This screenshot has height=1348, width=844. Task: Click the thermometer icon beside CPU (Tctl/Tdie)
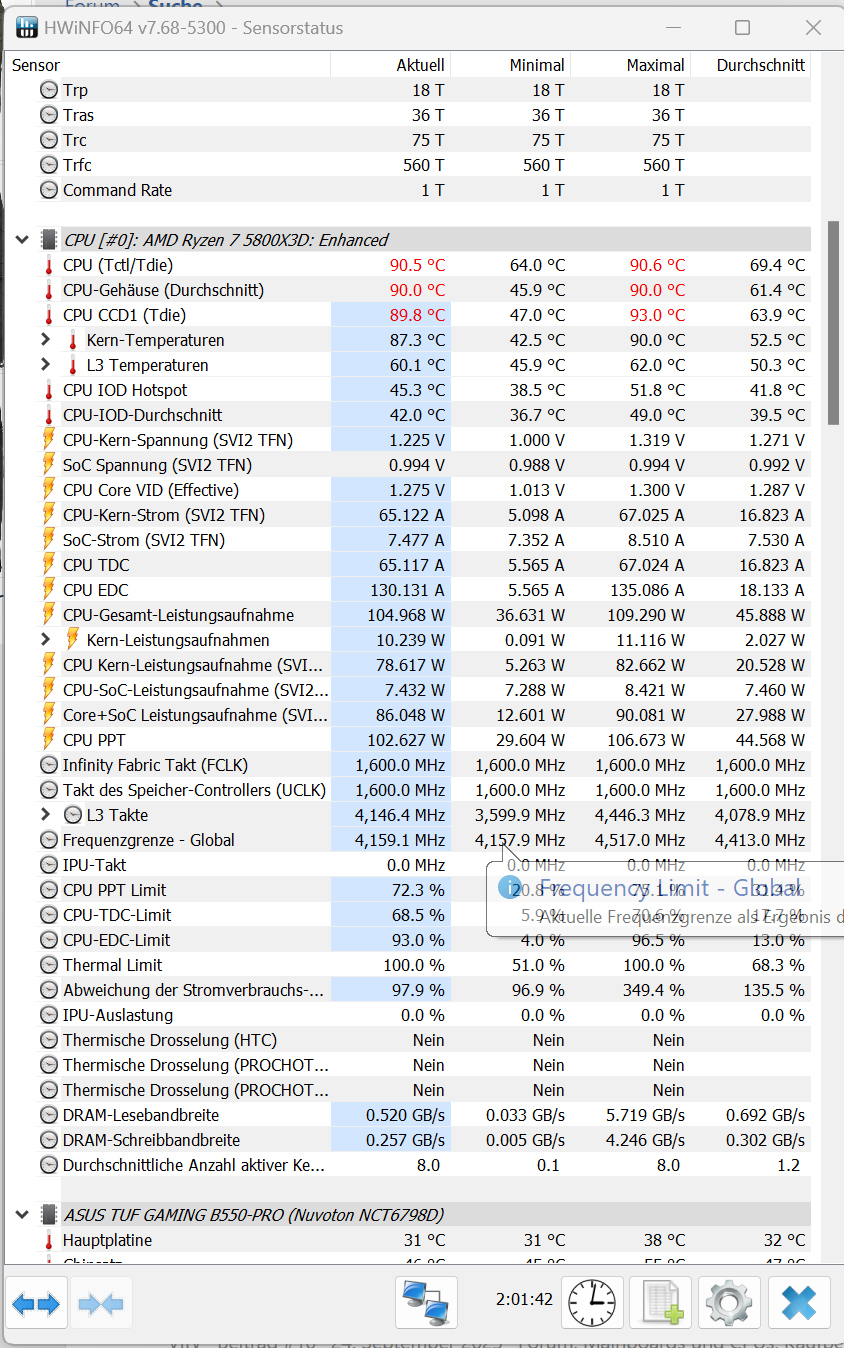[x=47, y=265]
